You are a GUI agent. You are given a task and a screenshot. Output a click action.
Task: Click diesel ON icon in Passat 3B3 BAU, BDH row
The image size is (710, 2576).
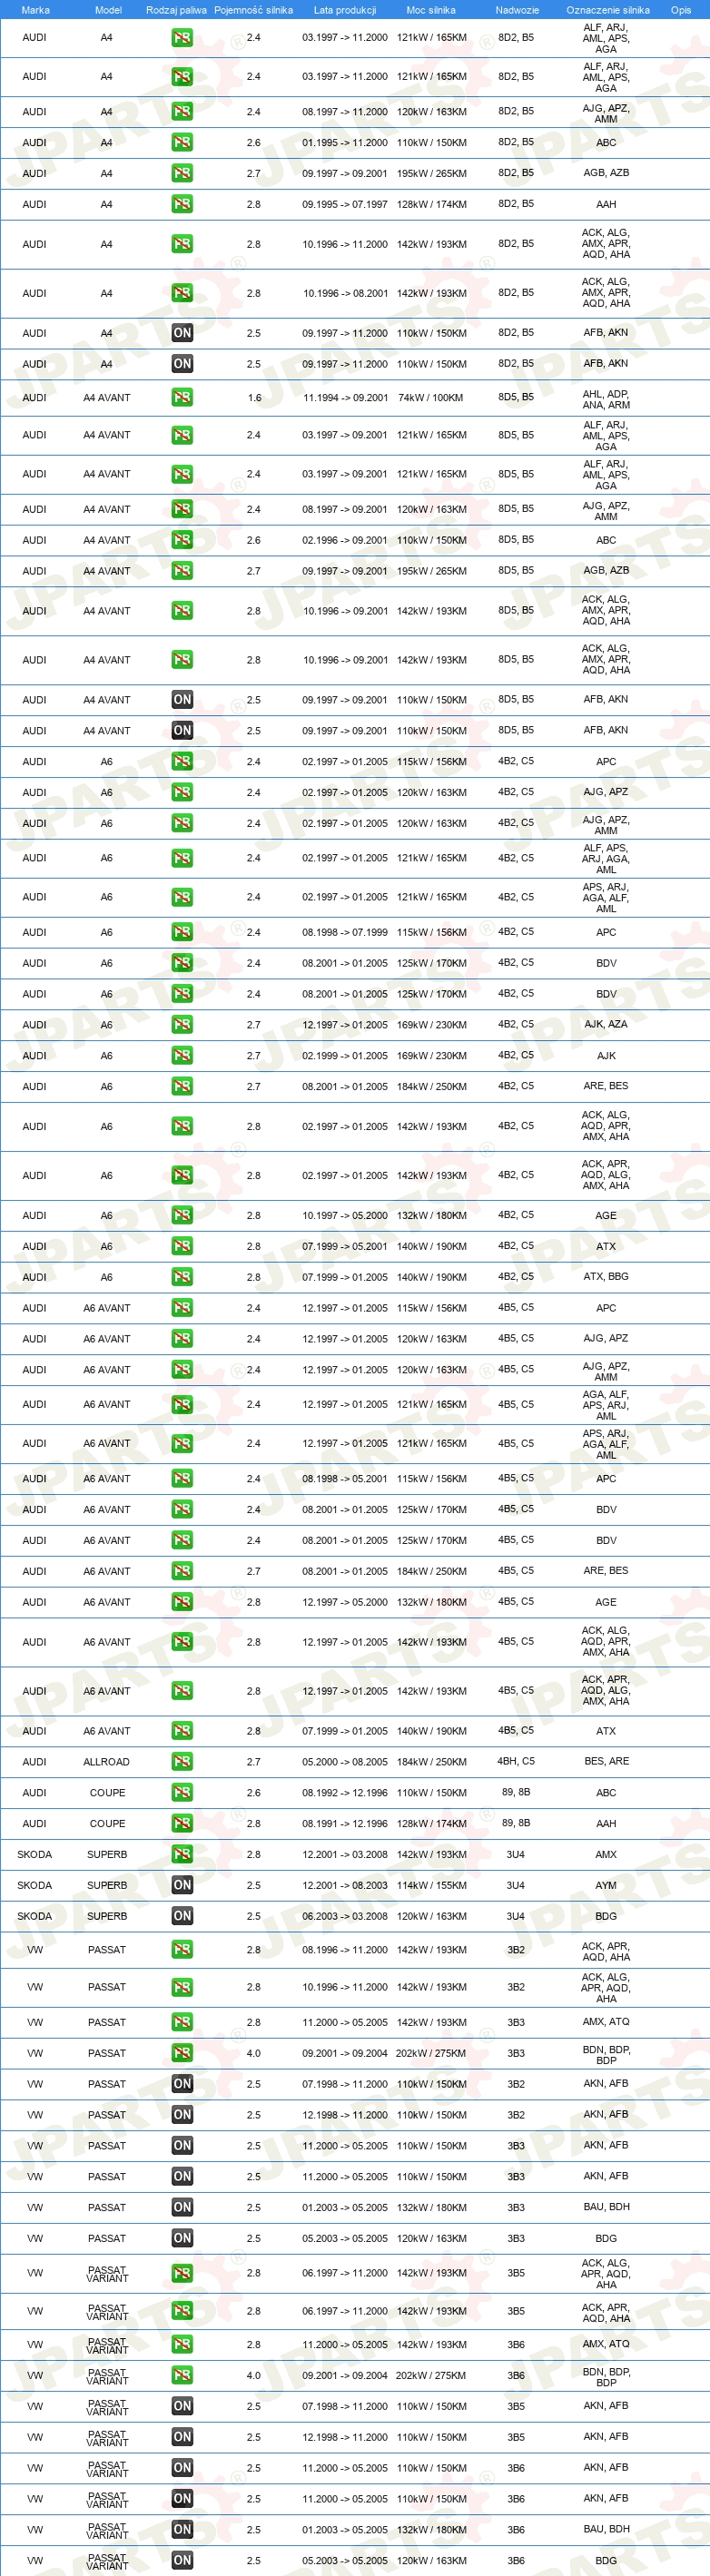pyautogui.click(x=182, y=2207)
